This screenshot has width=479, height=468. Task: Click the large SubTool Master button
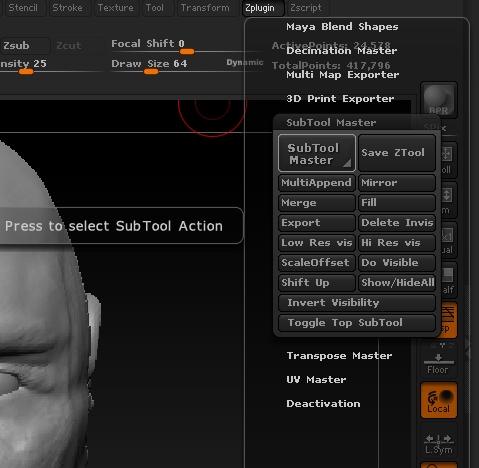(x=317, y=153)
